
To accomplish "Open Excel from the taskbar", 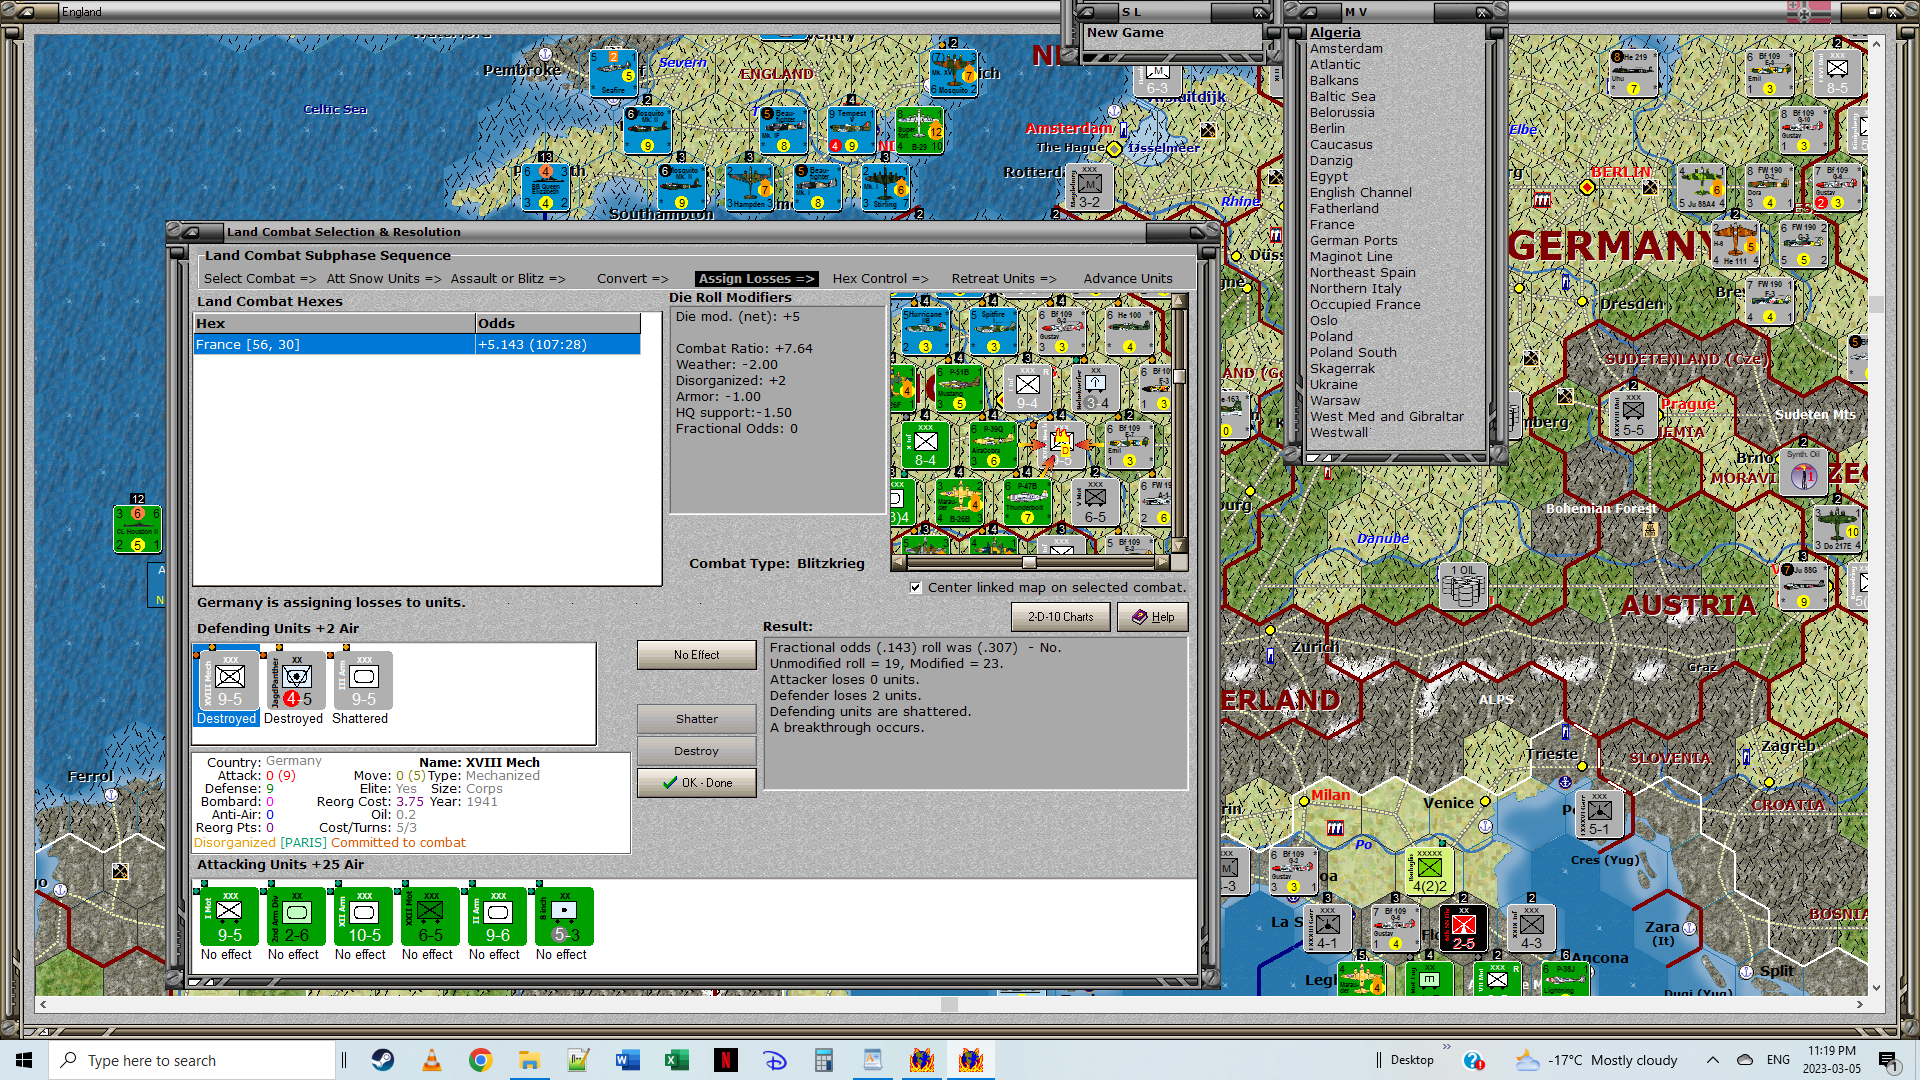I will tap(677, 1060).
